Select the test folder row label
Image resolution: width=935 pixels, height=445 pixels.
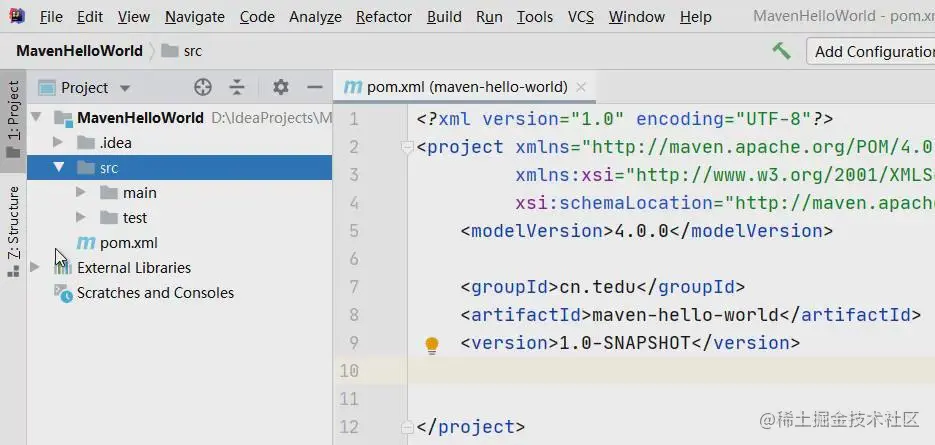[135, 218]
